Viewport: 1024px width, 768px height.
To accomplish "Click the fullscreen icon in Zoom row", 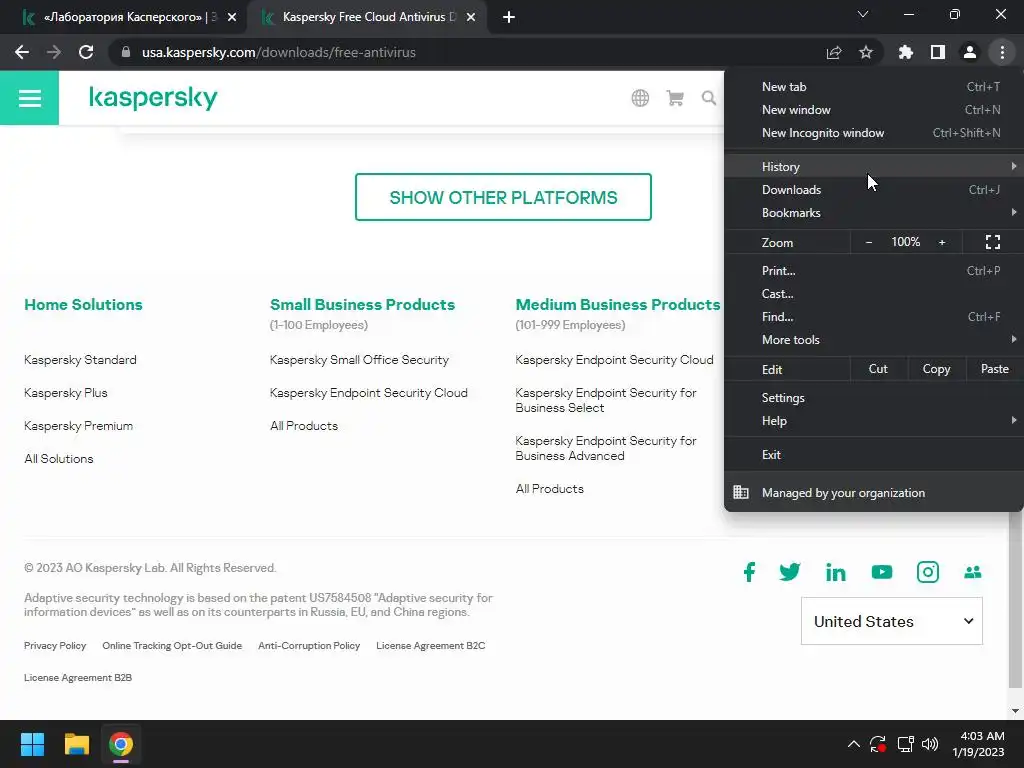I will click(x=993, y=242).
